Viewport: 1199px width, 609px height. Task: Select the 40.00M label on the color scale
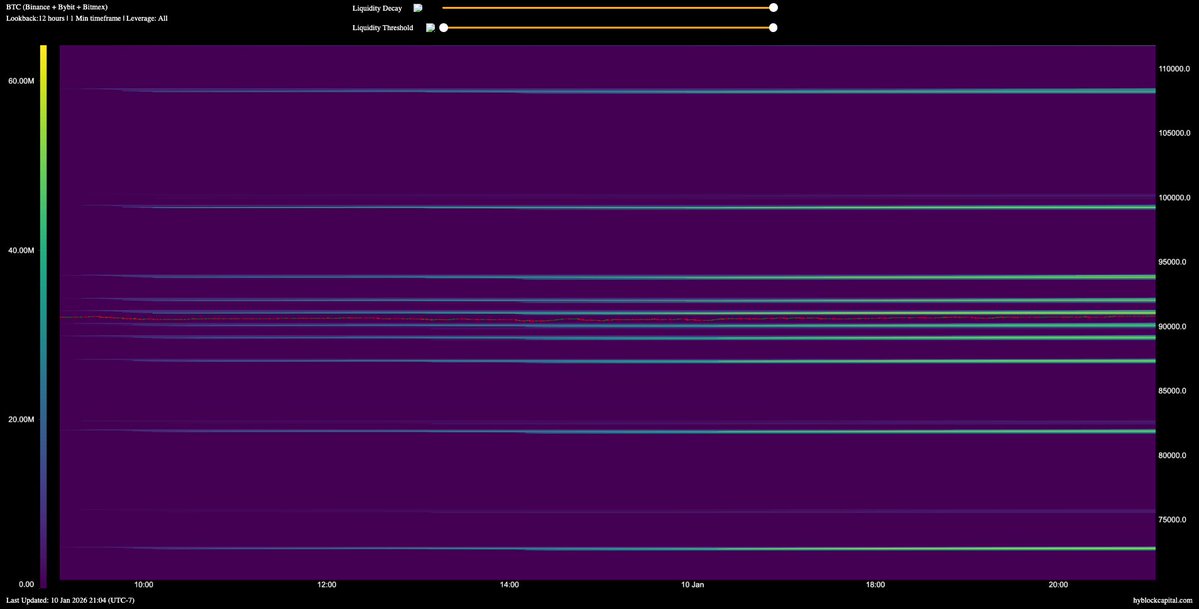coord(22,250)
